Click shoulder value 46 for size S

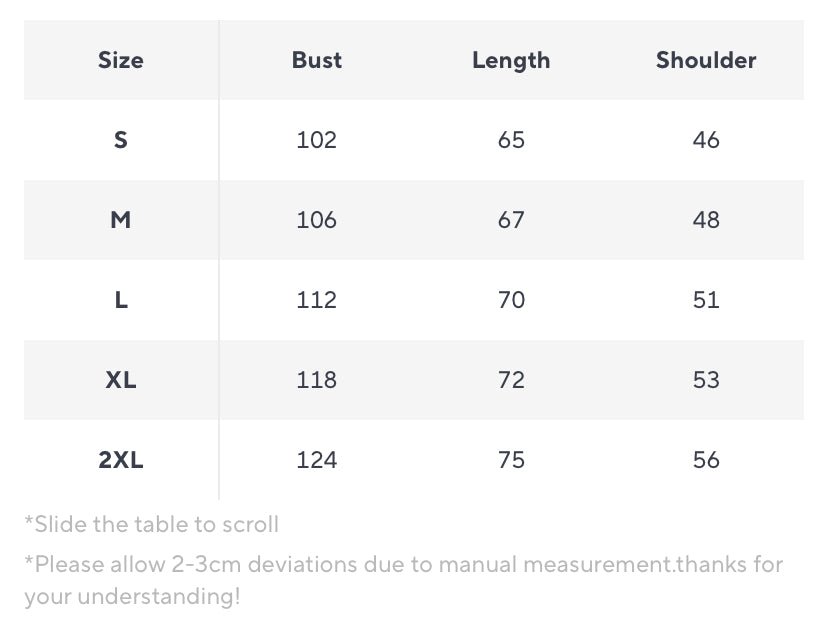706,140
